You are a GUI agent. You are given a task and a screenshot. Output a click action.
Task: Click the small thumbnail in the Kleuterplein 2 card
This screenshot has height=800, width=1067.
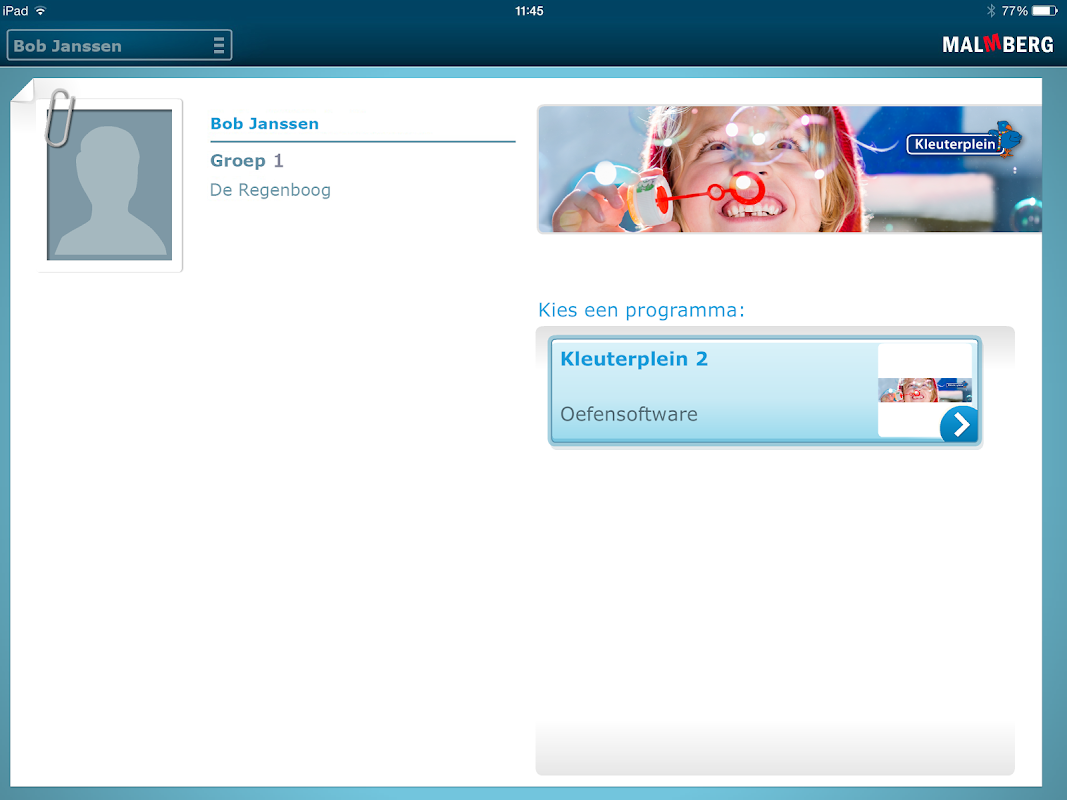[x=925, y=390]
